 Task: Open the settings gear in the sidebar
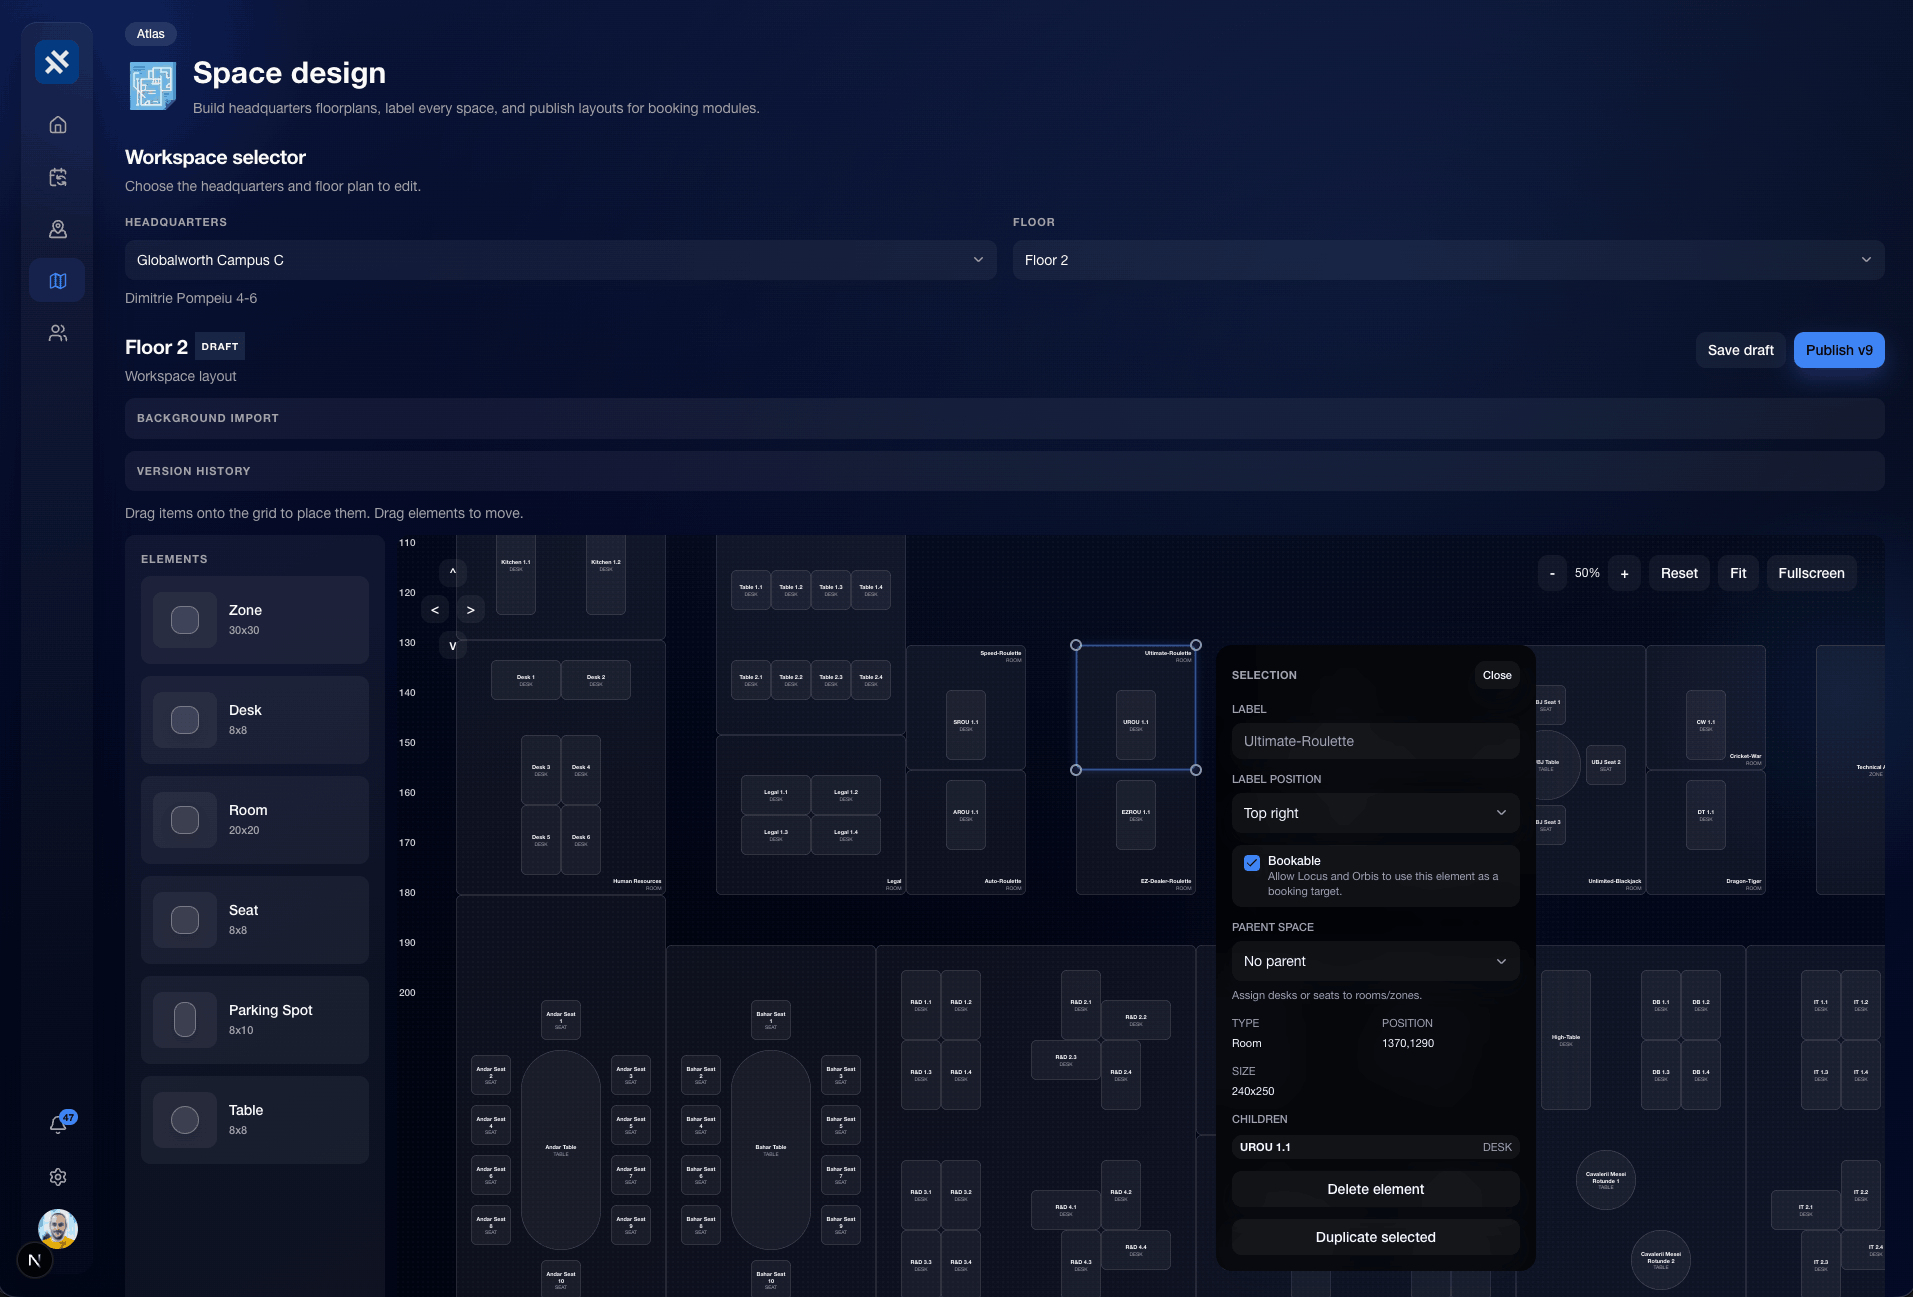tap(58, 1177)
